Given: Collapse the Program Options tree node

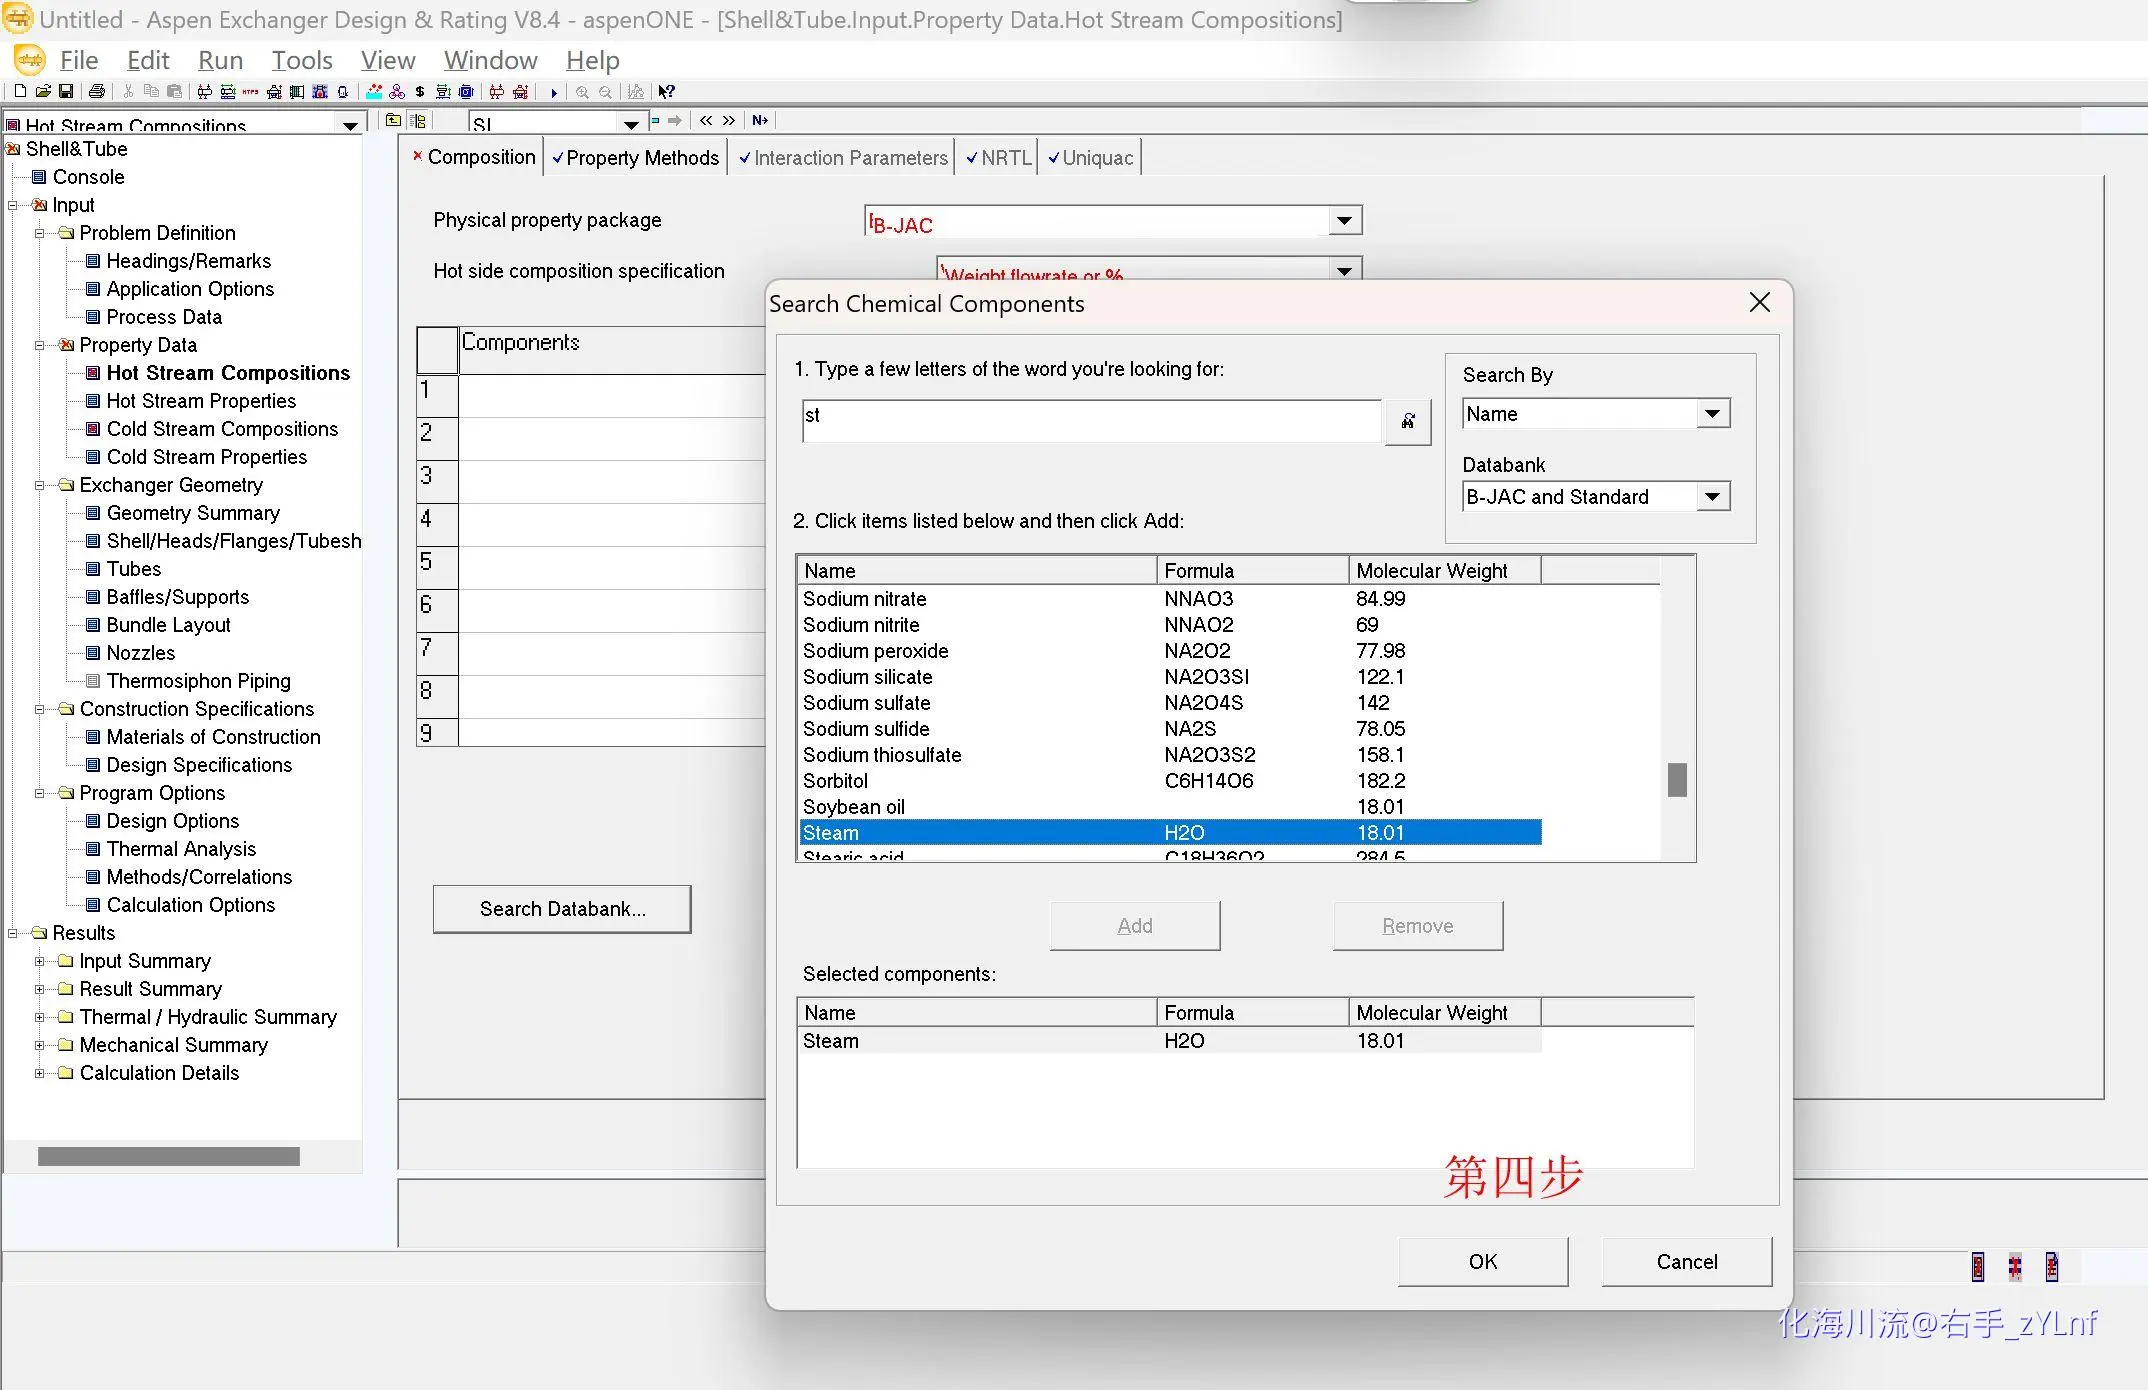Looking at the screenshot, I should pos(40,793).
